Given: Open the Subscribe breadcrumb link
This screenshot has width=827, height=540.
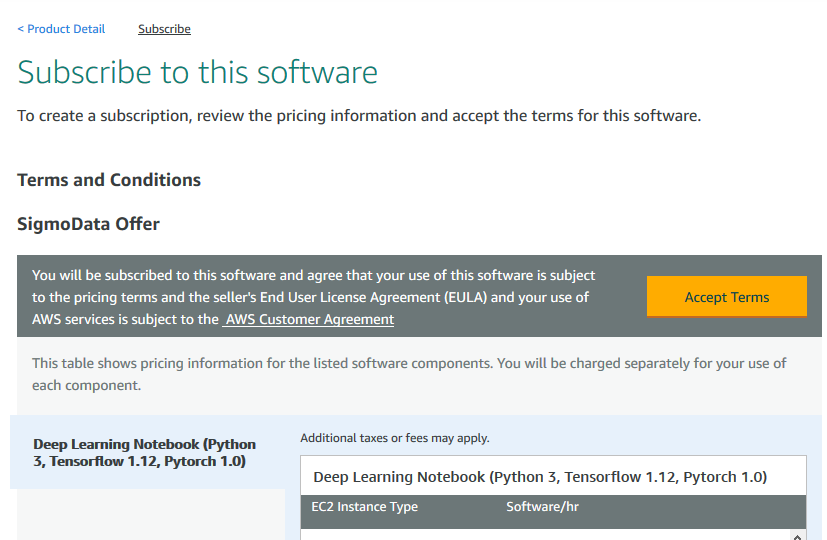Looking at the screenshot, I should coord(164,29).
